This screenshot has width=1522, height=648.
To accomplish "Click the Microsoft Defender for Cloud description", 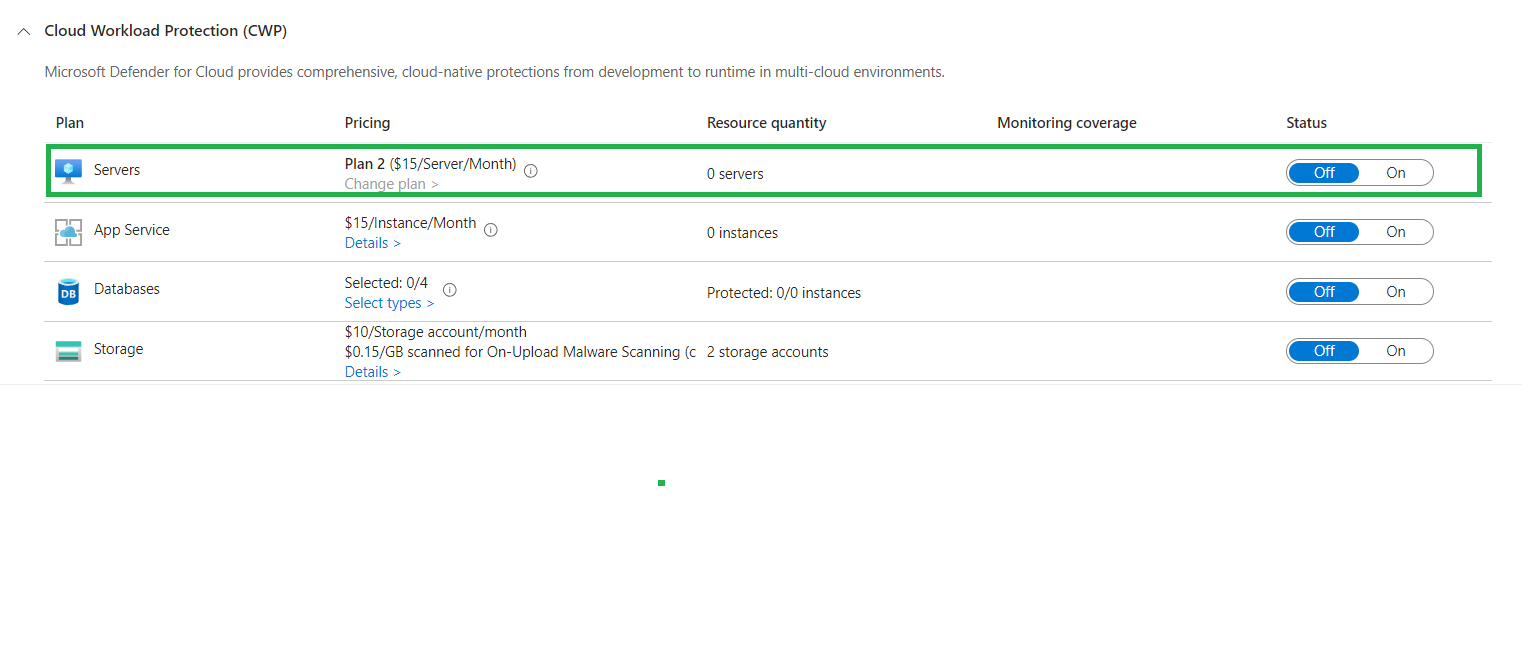I will coord(495,72).
